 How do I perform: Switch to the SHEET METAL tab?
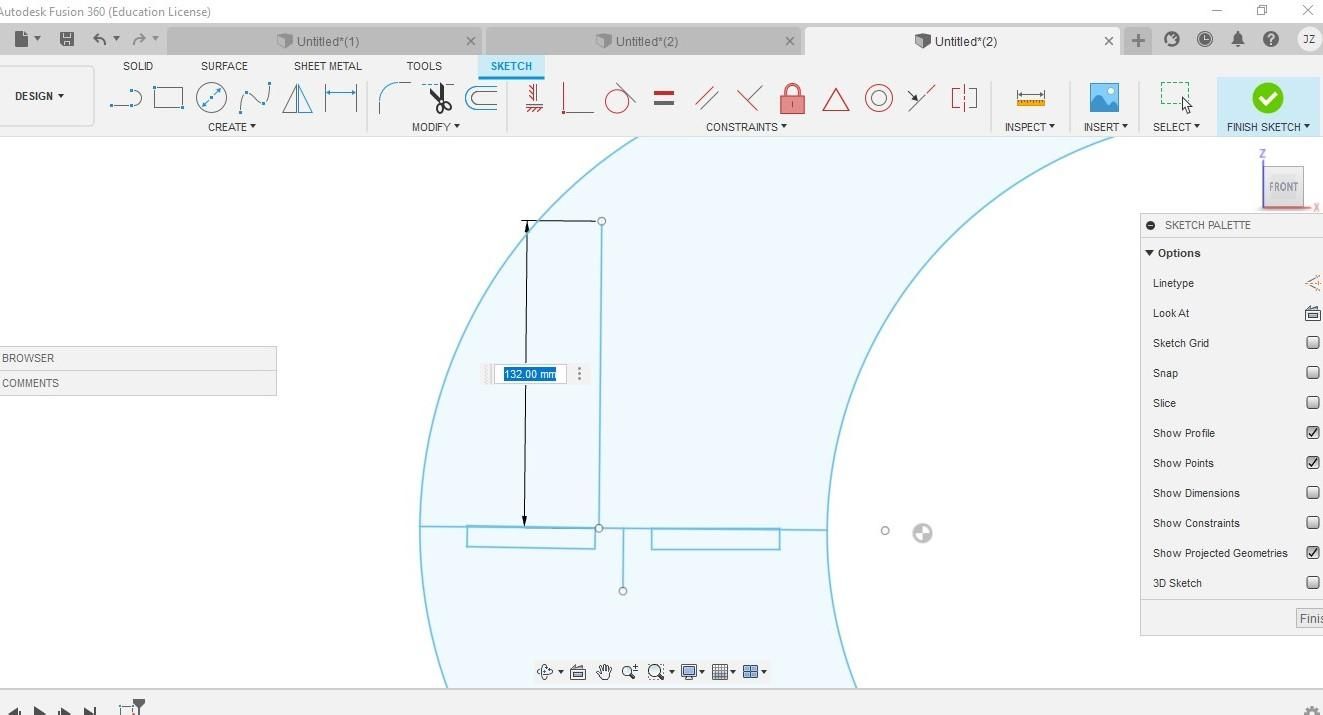coord(328,66)
